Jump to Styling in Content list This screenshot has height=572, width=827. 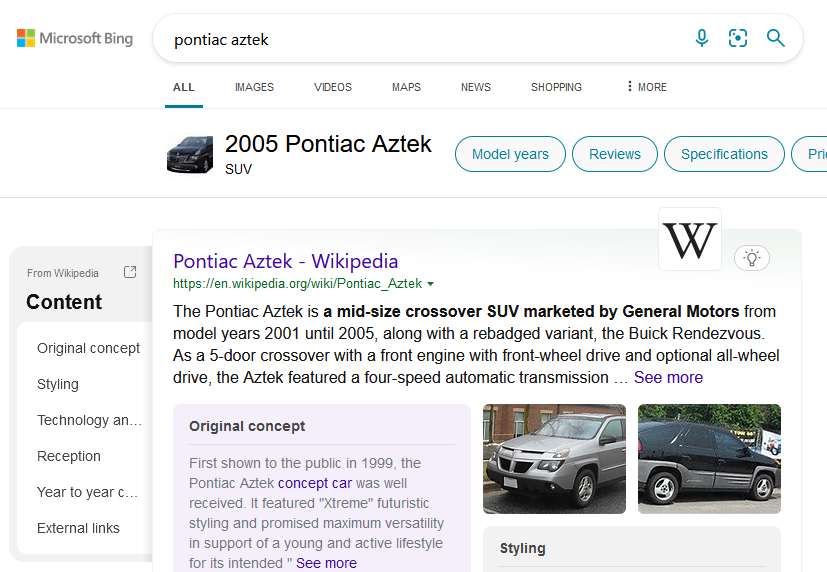(57, 384)
